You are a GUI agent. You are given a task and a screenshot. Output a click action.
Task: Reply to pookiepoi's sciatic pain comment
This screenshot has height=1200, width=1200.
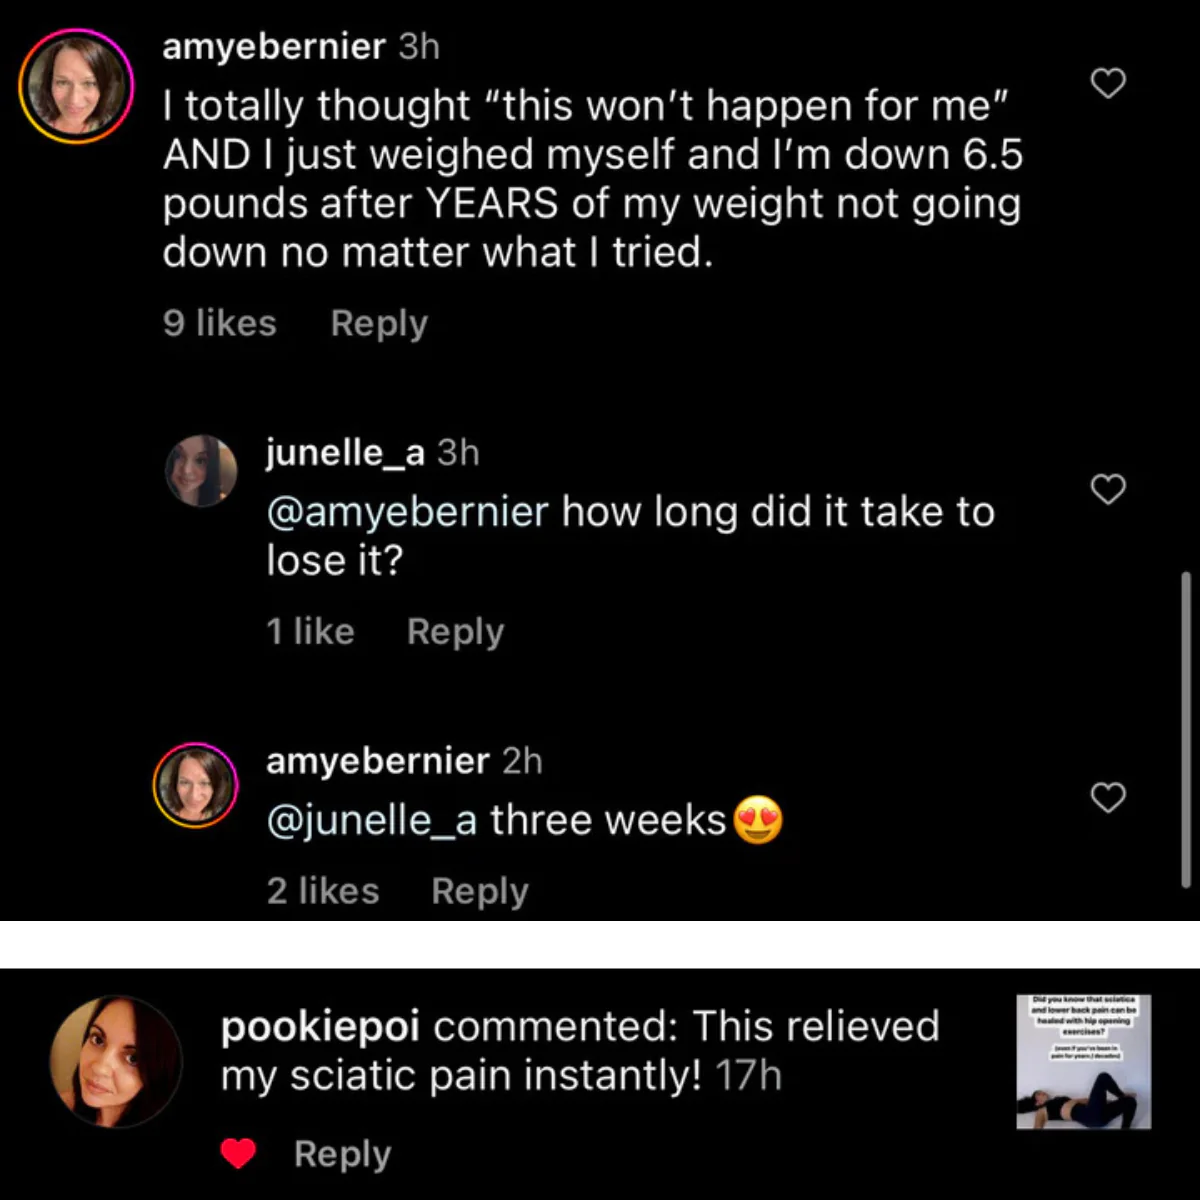coord(342,1154)
